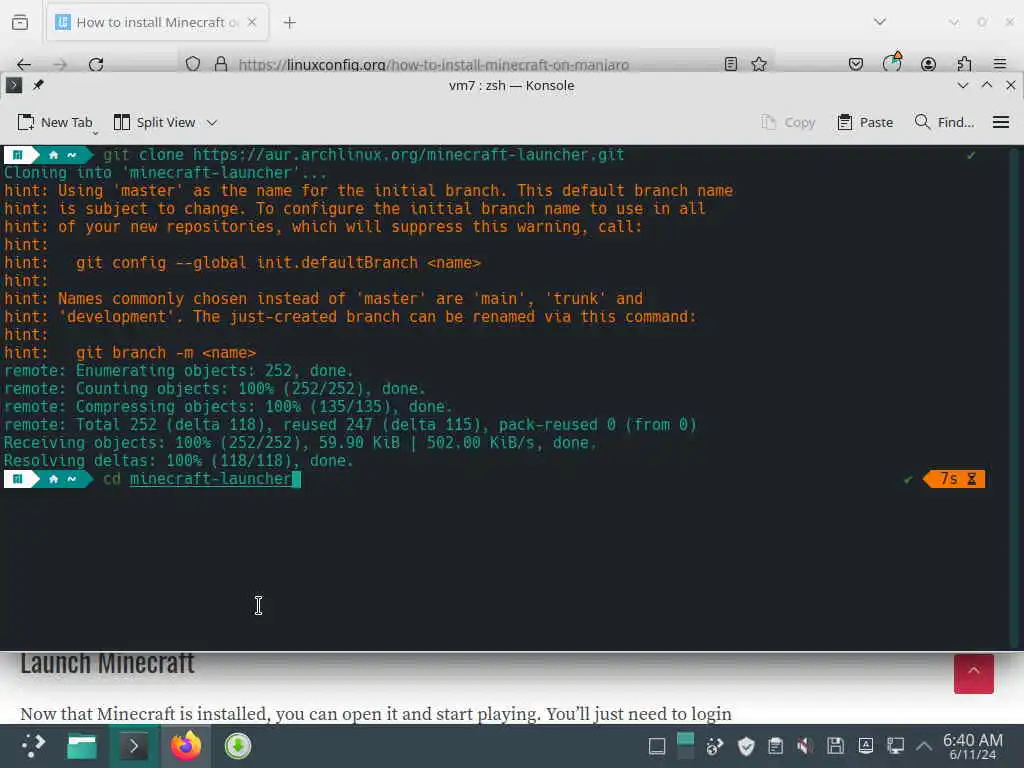Open Konsole hamburger menu
The height and width of the screenshot is (768, 1024).
(1000, 122)
